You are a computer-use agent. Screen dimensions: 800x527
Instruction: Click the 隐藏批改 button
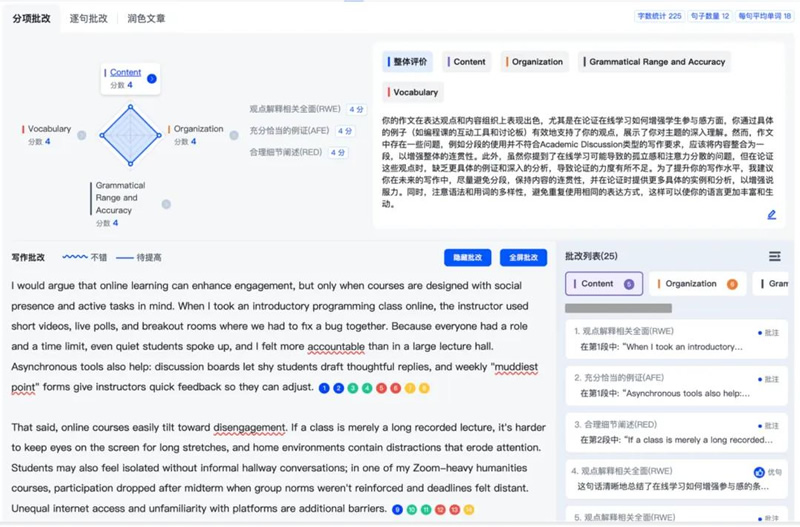(x=467, y=258)
